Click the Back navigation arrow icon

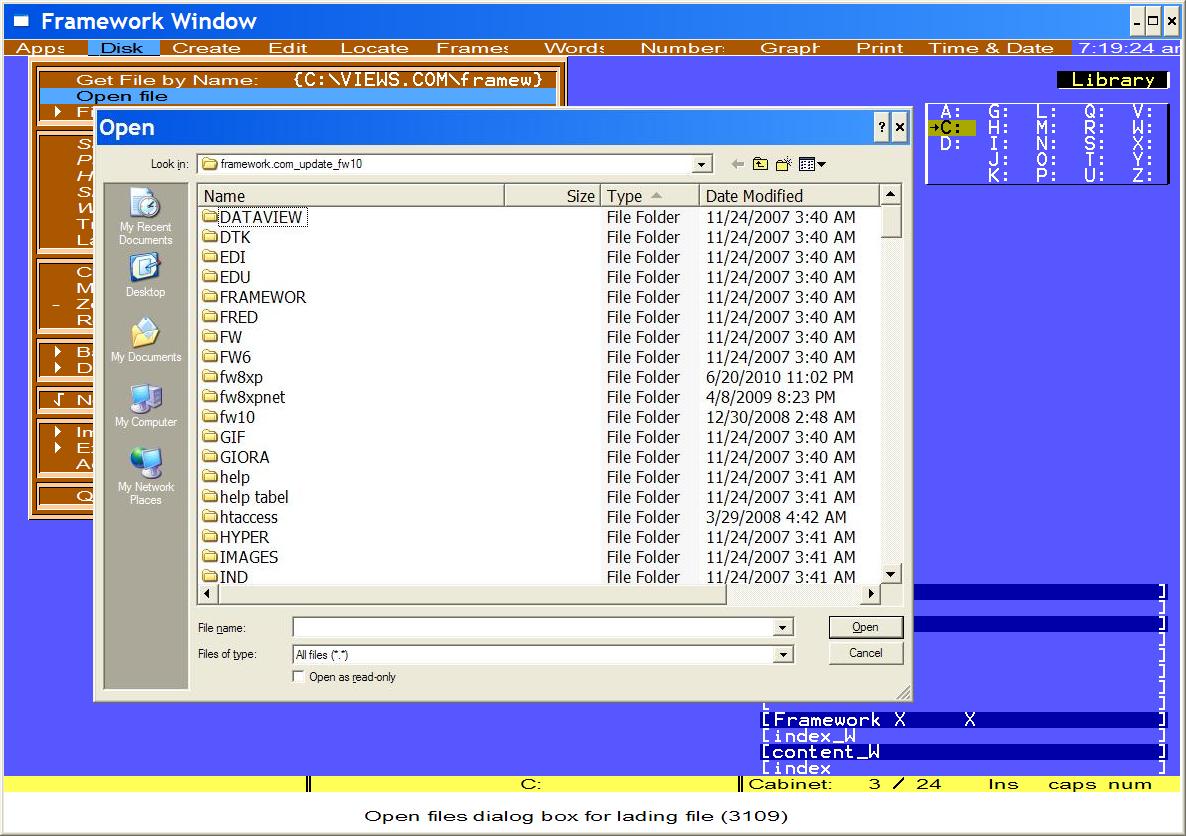[x=737, y=164]
